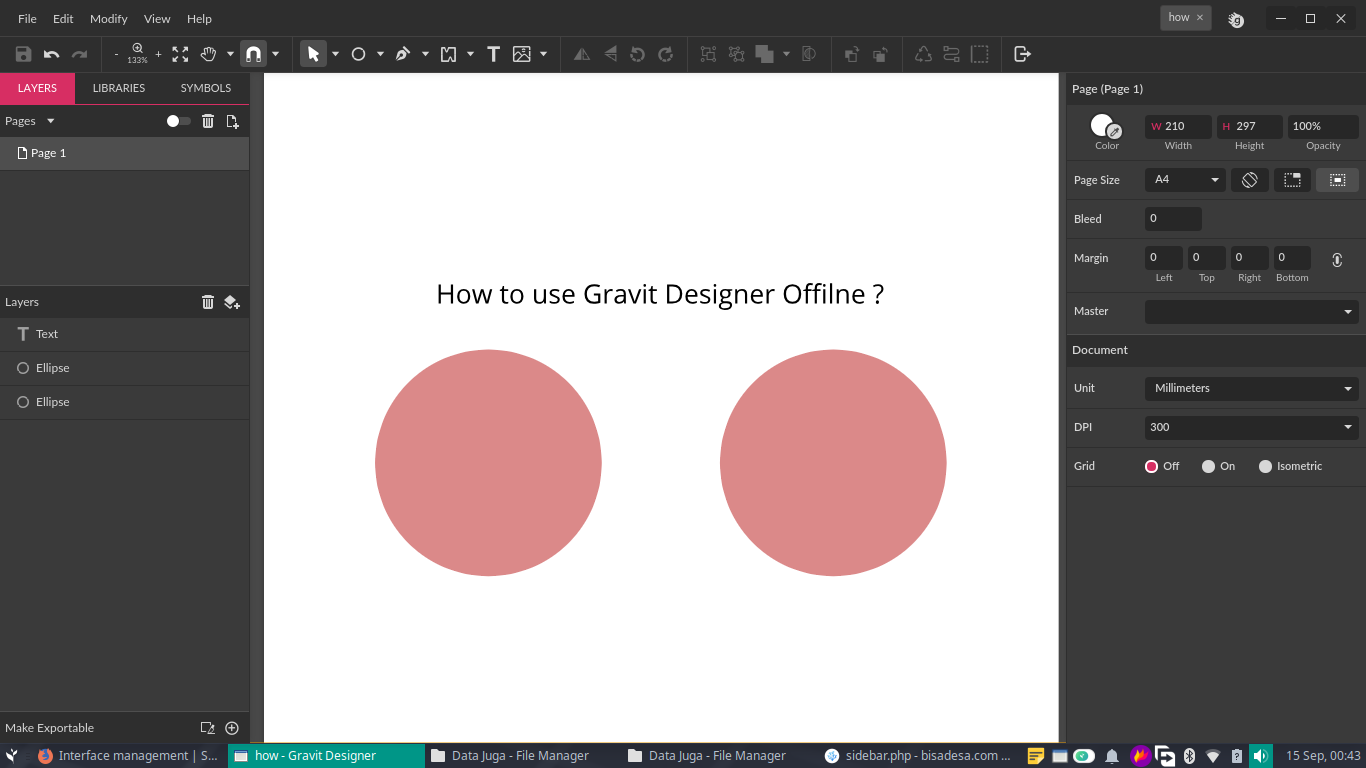Select Isometric grid option
The height and width of the screenshot is (768, 1366).
(1290, 466)
